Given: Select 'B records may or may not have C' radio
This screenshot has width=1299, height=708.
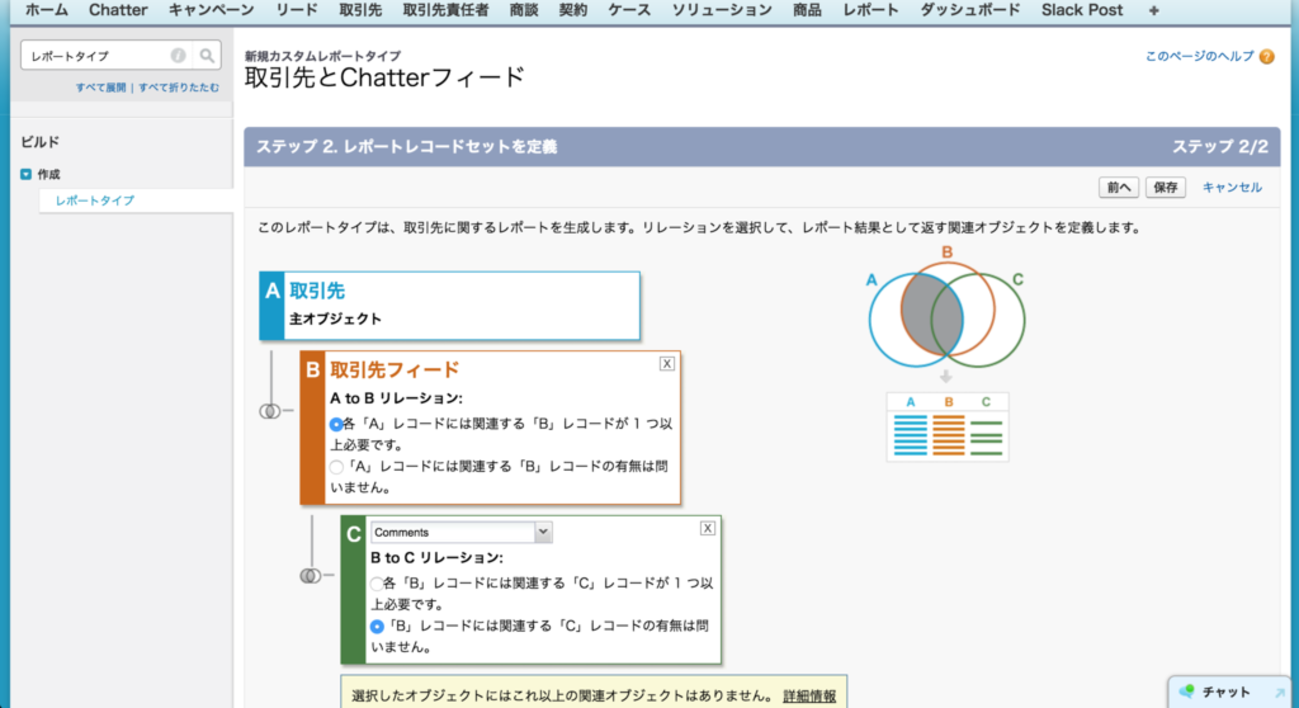Looking at the screenshot, I should [376, 627].
